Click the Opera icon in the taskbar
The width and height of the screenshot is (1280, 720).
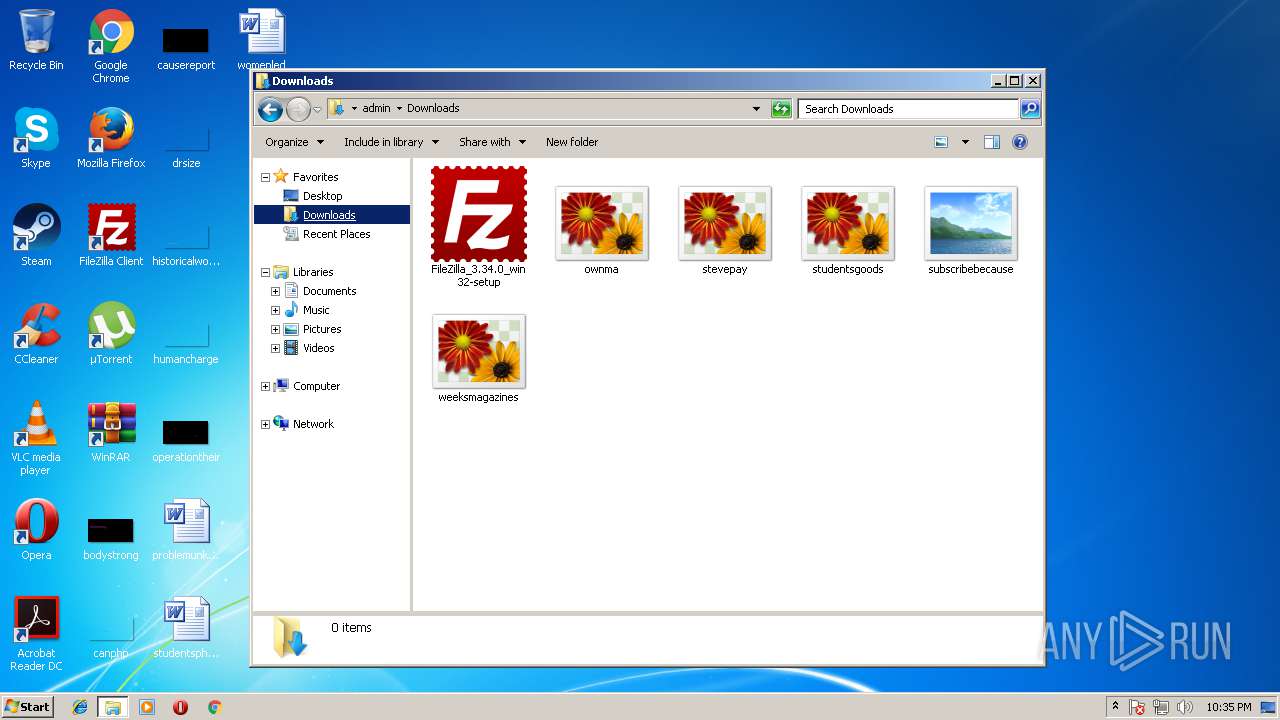(x=181, y=707)
